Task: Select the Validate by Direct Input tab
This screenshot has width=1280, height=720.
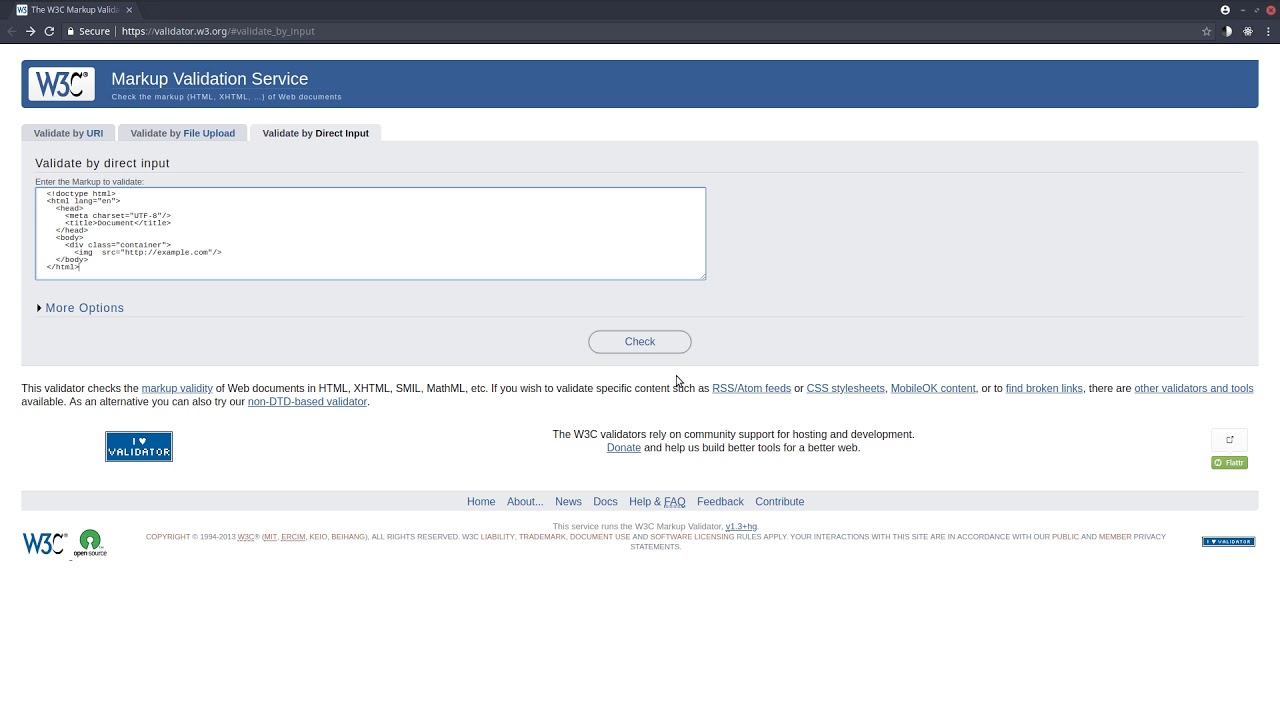Action: (315, 133)
